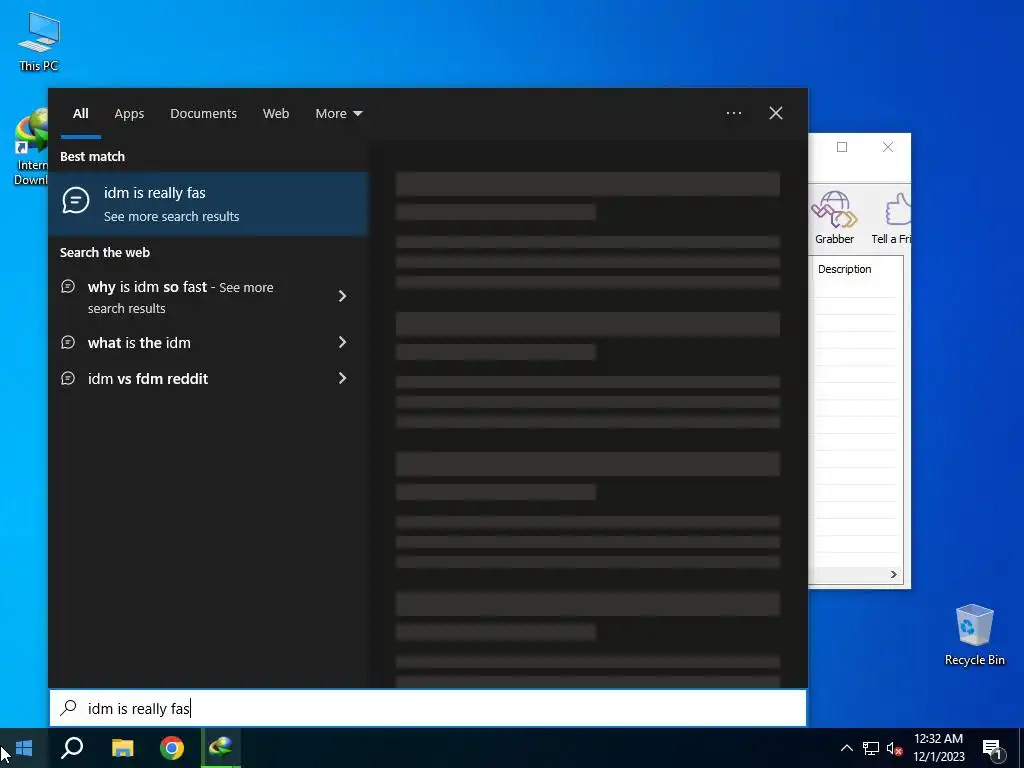Select 'why is idm so fast' suggestion
This screenshot has width=1024, height=768.
click(189, 297)
